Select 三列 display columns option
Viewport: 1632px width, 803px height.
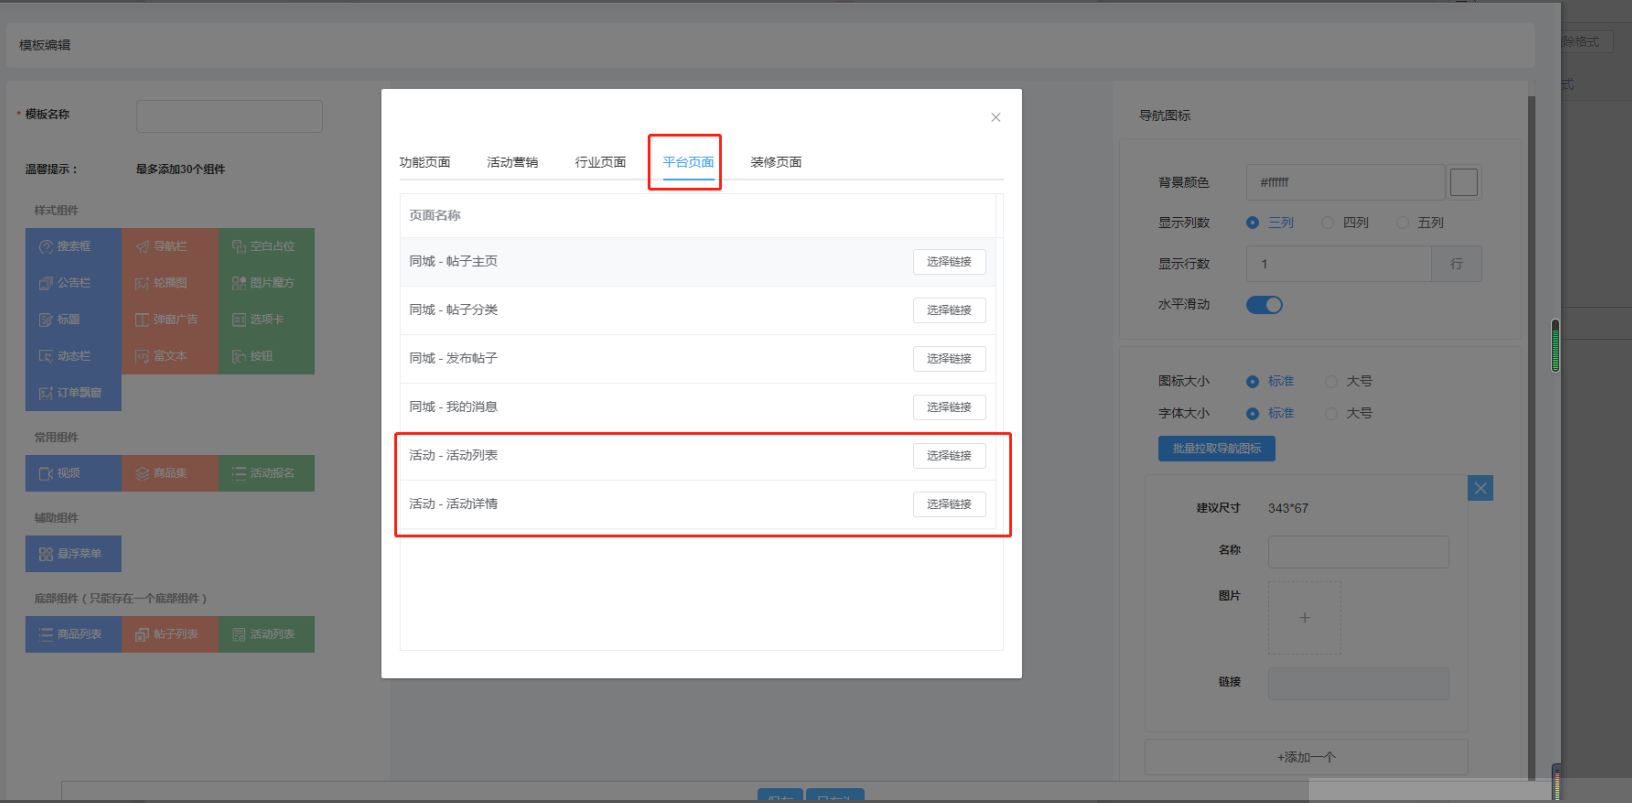point(1270,223)
